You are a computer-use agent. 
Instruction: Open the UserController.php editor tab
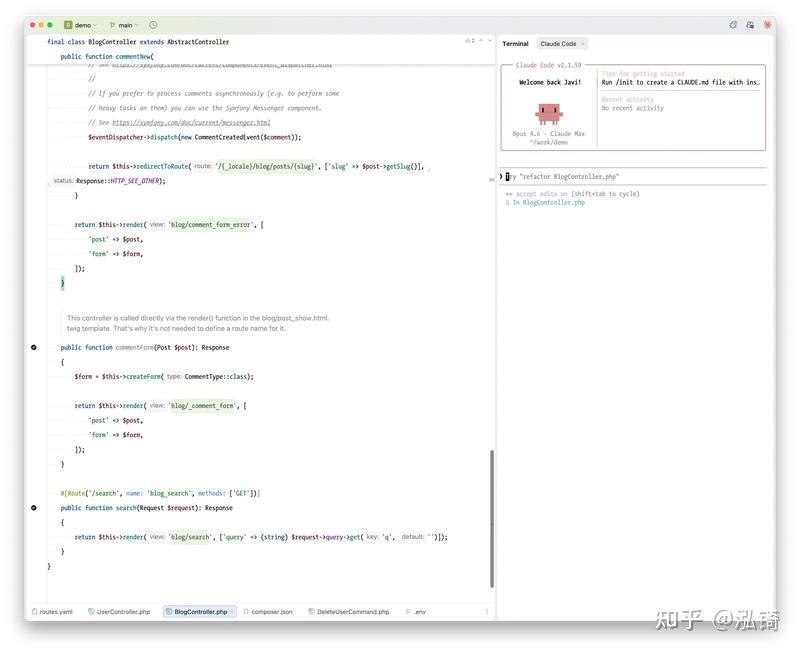tap(119, 612)
